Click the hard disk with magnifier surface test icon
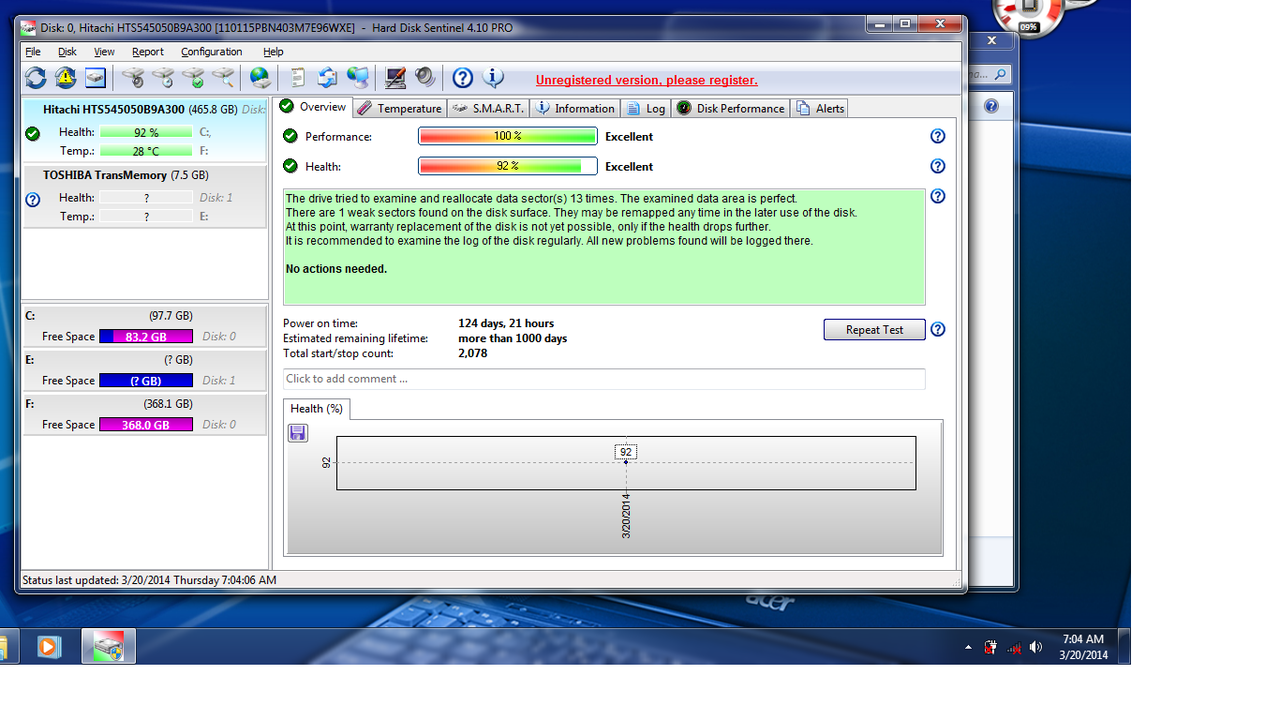Viewport: 1280px width, 720px height. (x=223, y=77)
